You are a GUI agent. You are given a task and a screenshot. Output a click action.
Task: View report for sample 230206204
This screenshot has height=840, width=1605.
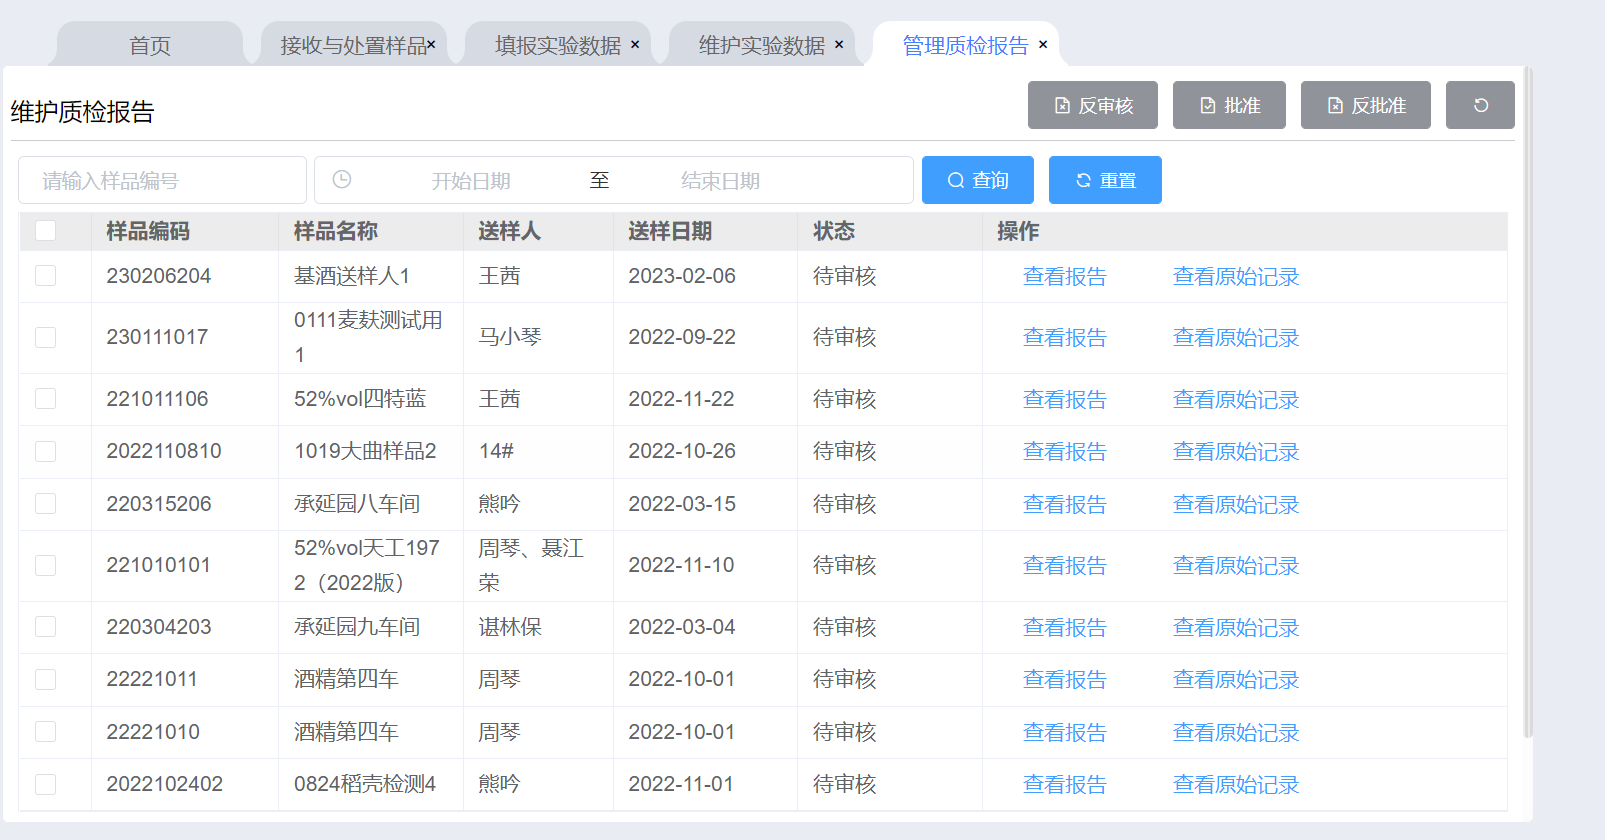click(1065, 277)
